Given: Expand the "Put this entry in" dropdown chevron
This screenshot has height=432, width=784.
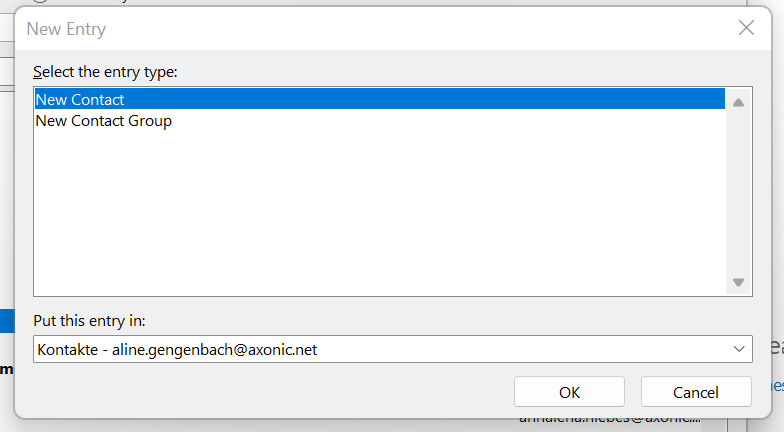Looking at the screenshot, I should [x=740, y=349].
